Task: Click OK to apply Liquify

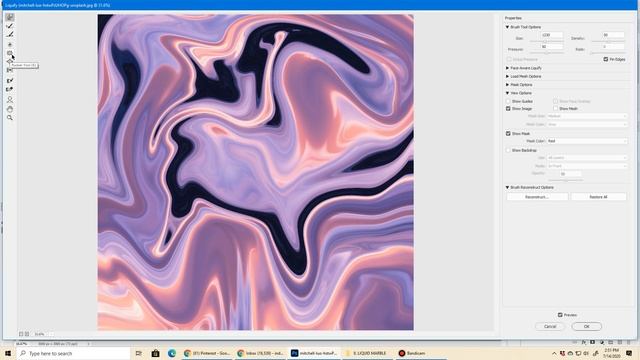Action: pyautogui.click(x=587, y=326)
